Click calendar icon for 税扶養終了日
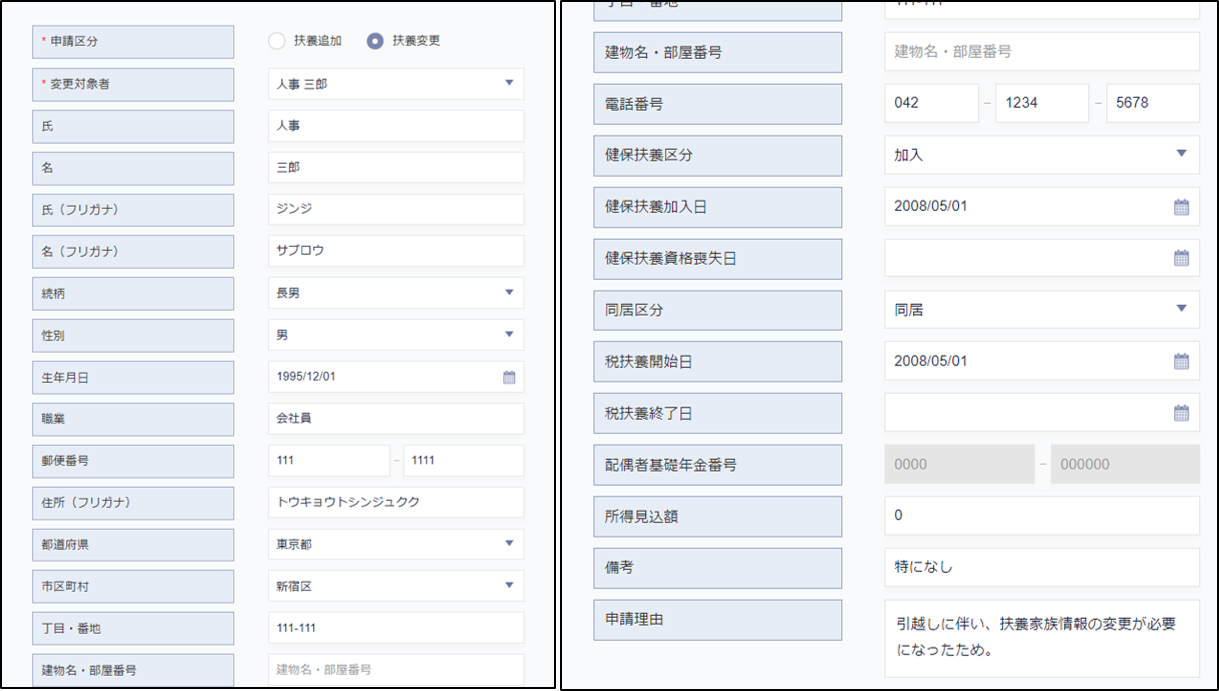The width and height of the screenshot is (1219, 691). 1181,413
